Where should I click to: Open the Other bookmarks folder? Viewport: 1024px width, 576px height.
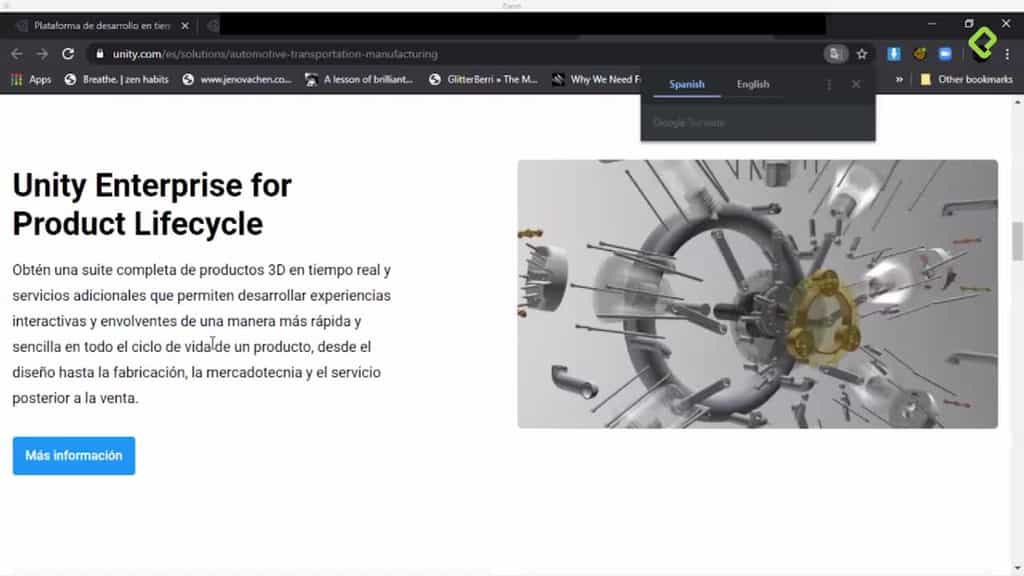(966, 80)
